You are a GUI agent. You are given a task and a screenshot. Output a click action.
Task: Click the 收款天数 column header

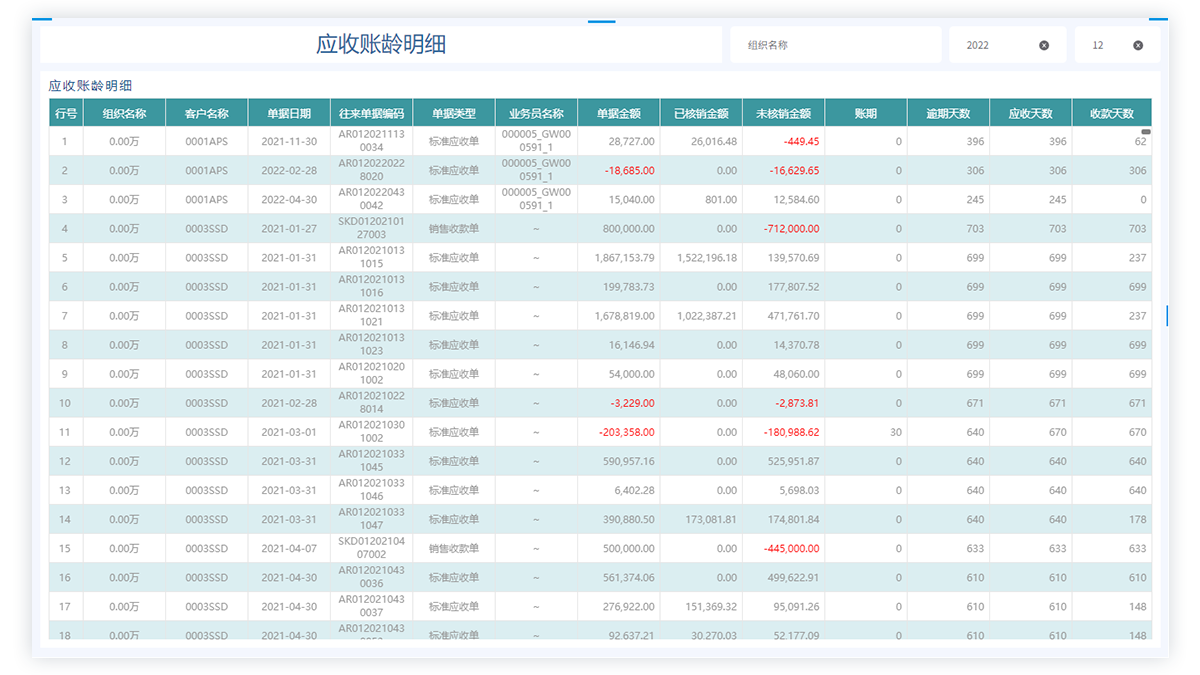[x=1111, y=113]
